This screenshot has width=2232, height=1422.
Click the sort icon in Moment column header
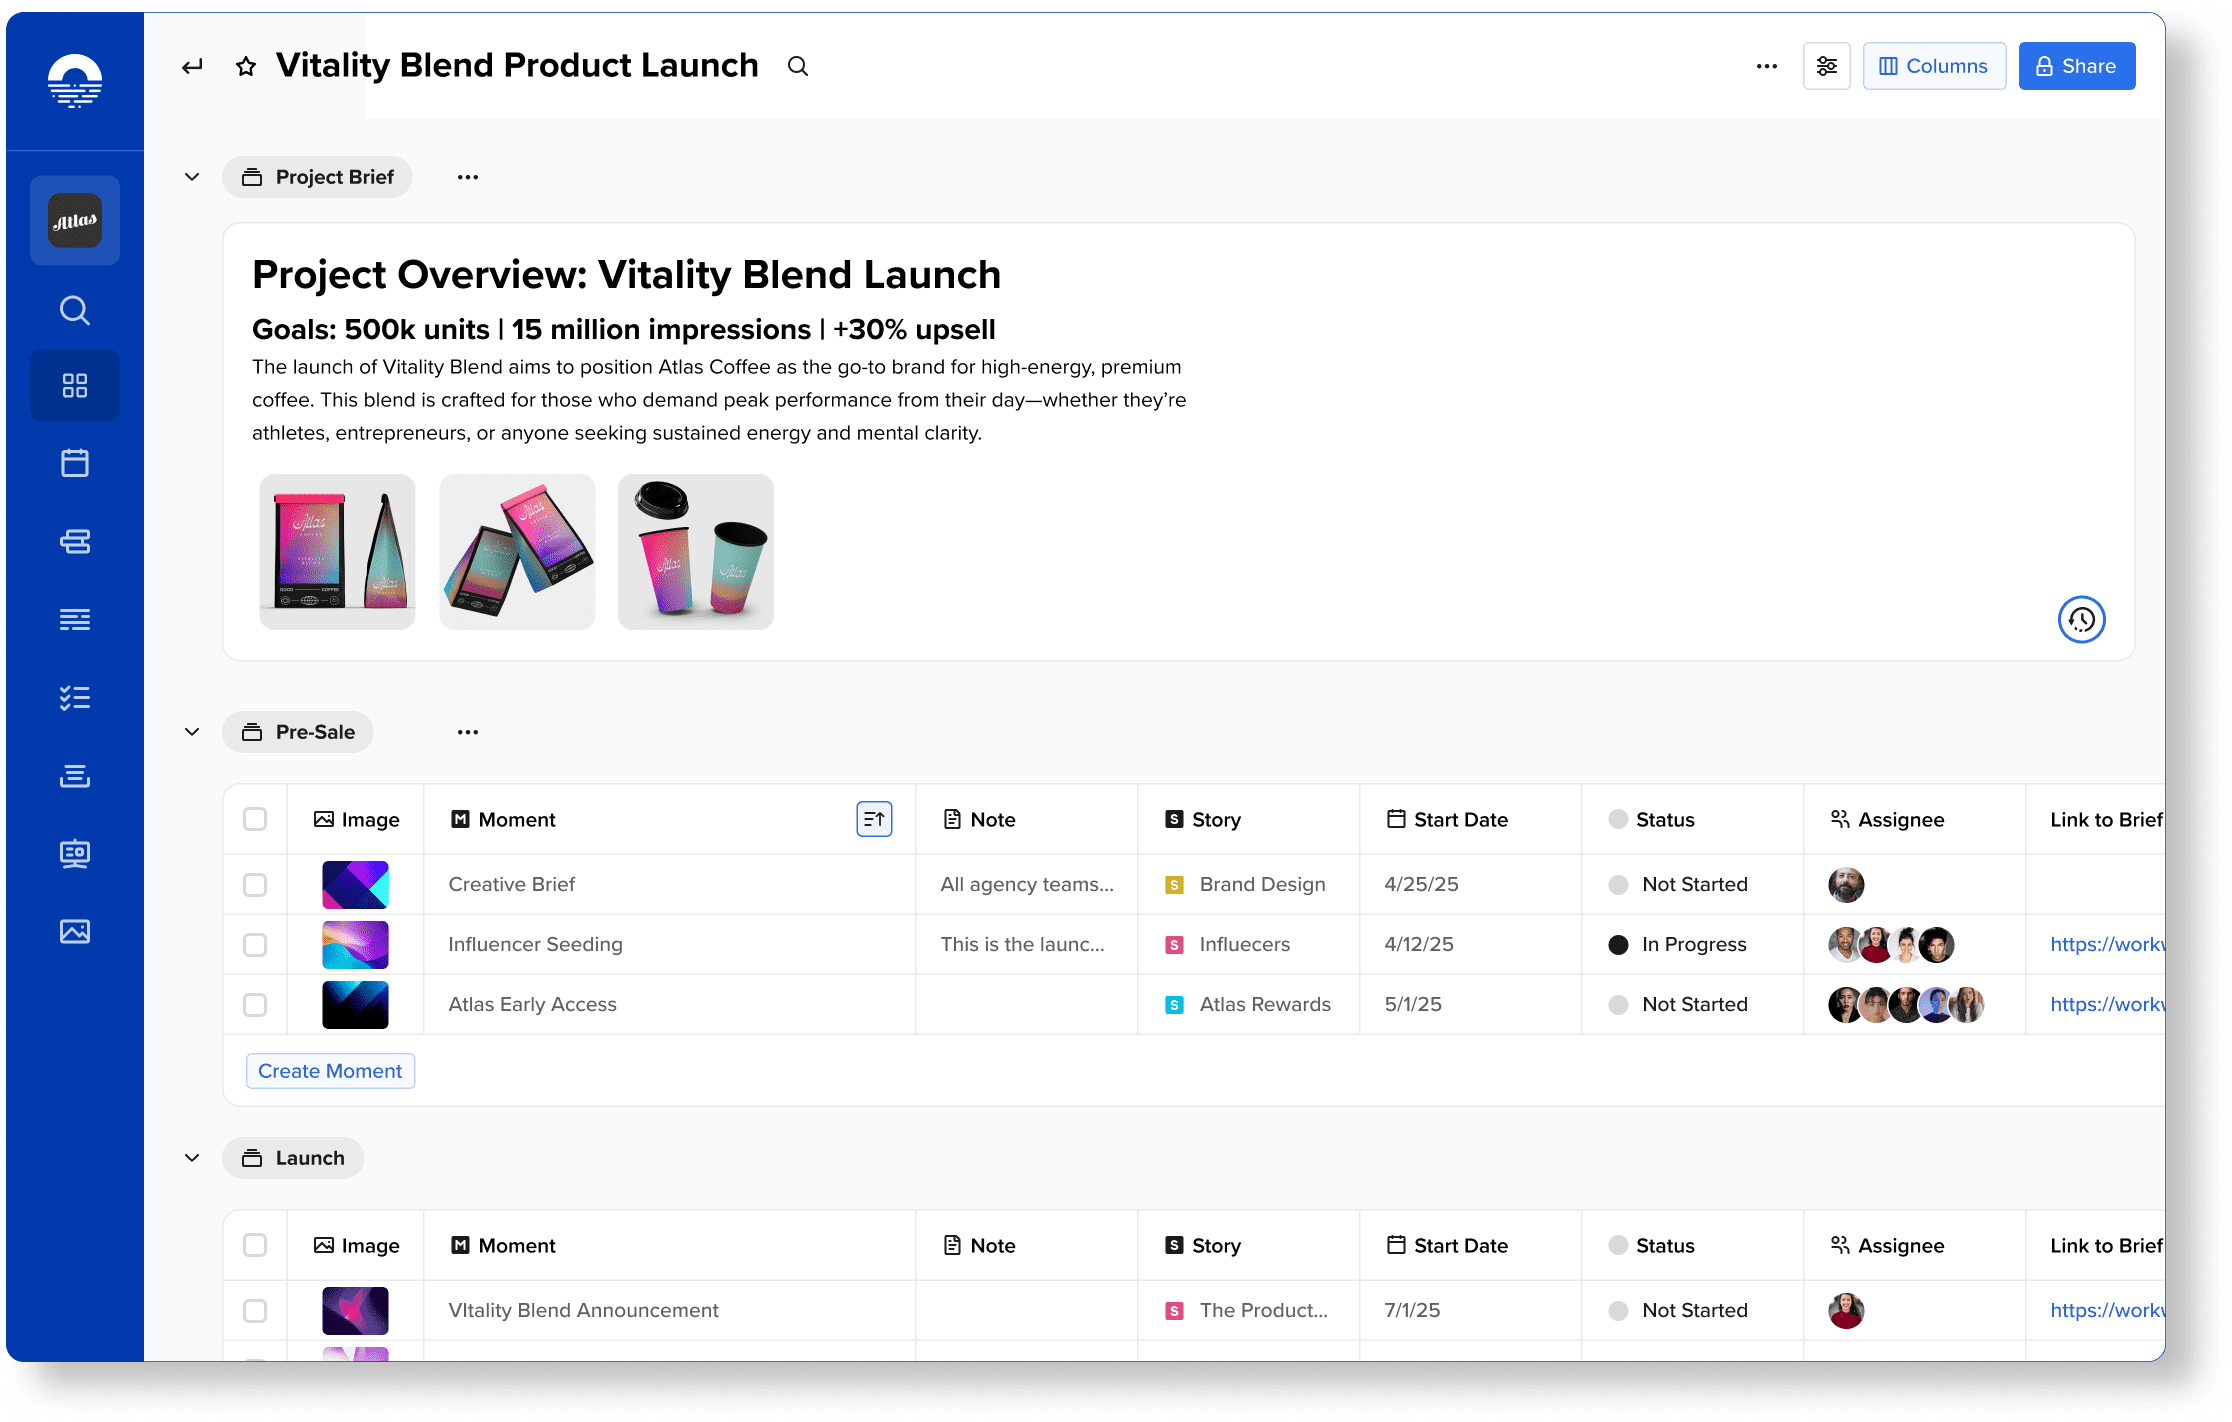tap(874, 819)
